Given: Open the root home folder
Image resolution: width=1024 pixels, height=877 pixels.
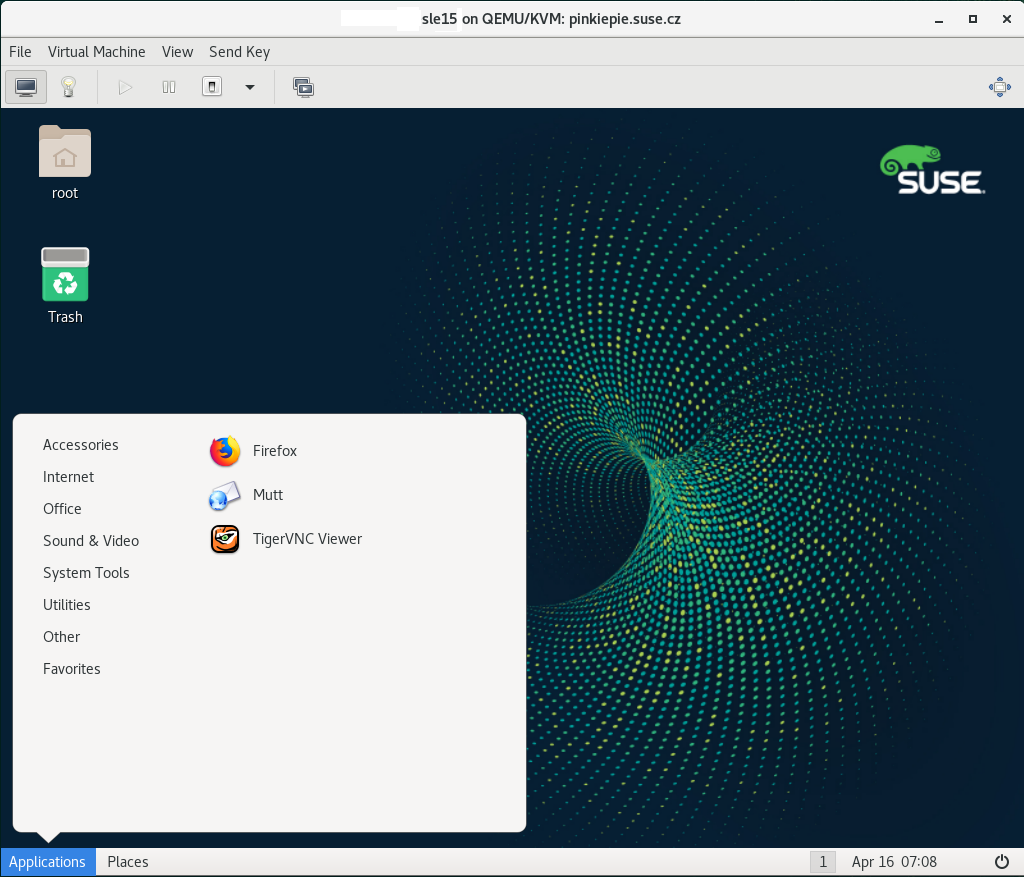Looking at the screenshot, I should point(65,162).
